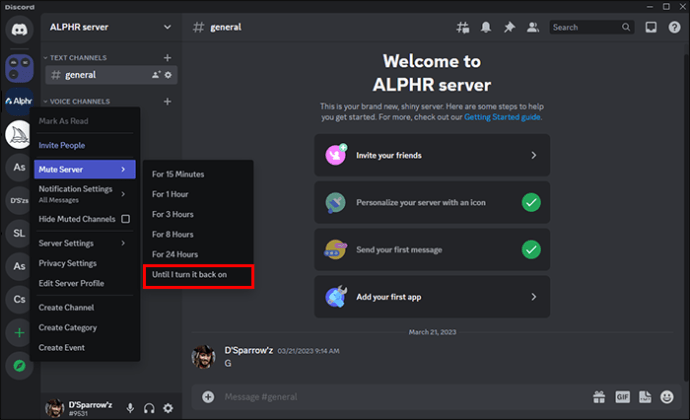The height and width of the screenshot is (420, 690).
Task: Choose Create Channel from context menu
Action: tap(84, 307)
